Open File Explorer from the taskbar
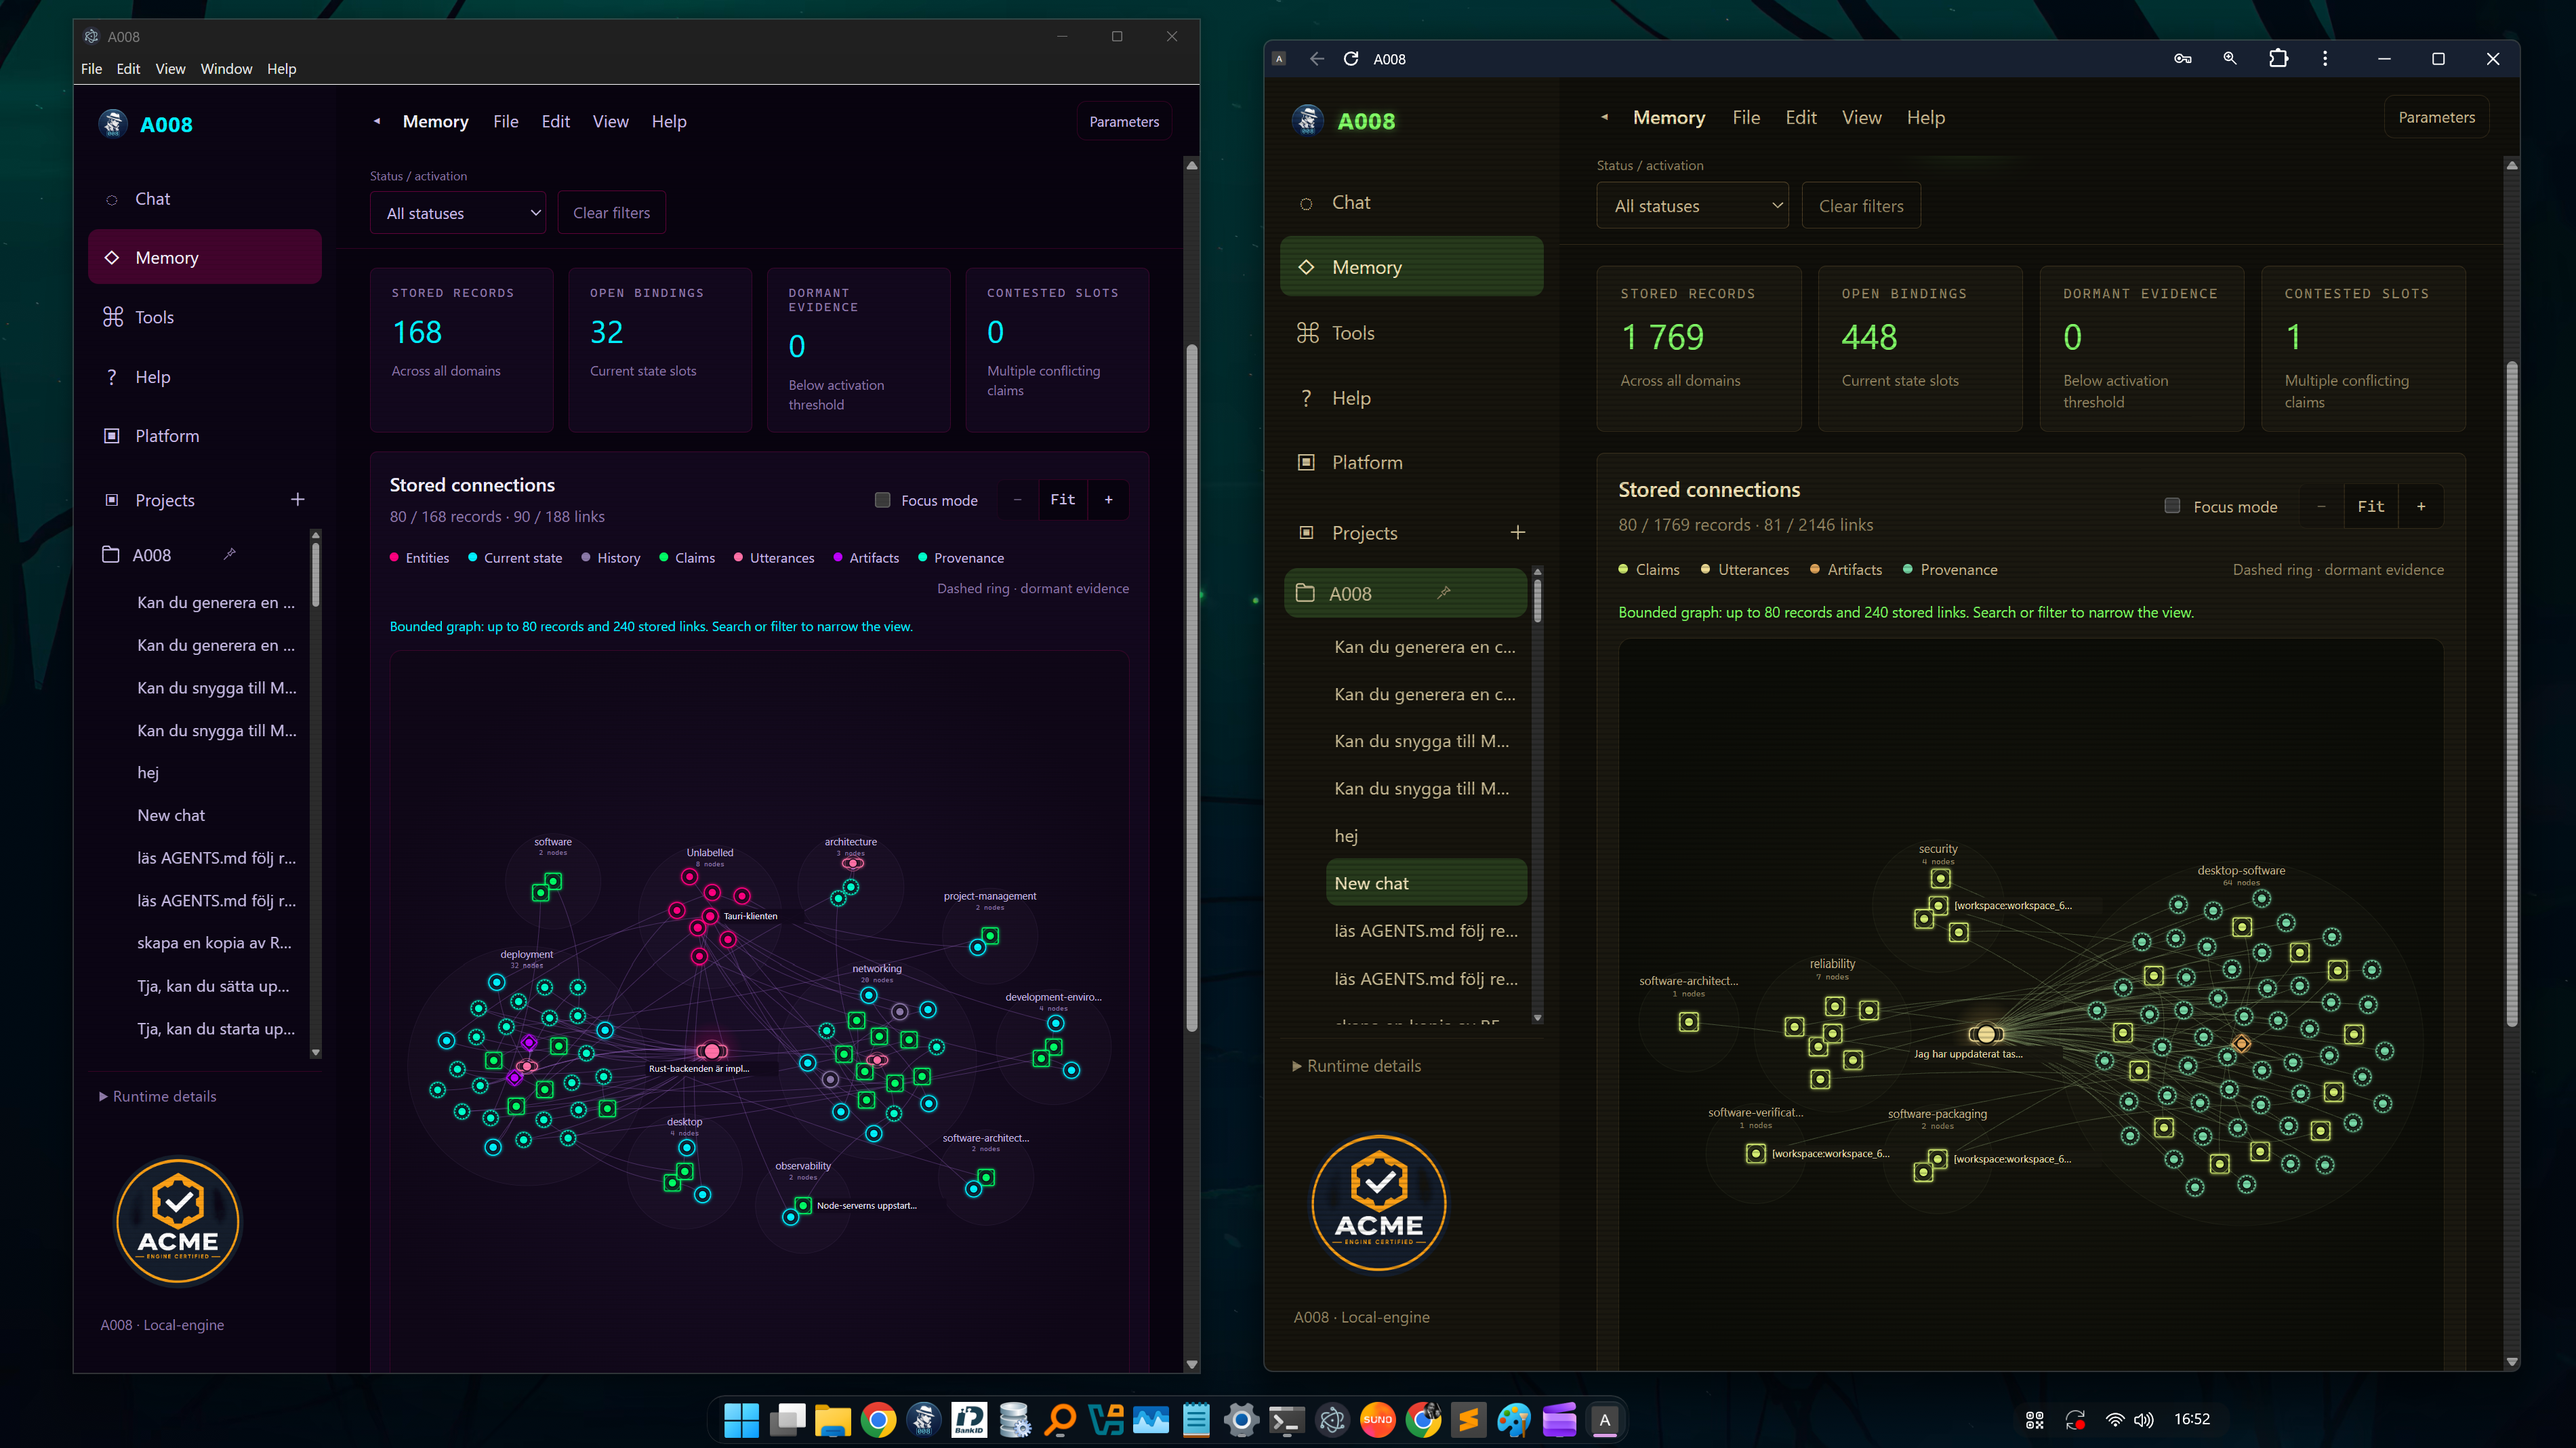Viewport: 2576px width, 1448px height. tap(832, 1420)
